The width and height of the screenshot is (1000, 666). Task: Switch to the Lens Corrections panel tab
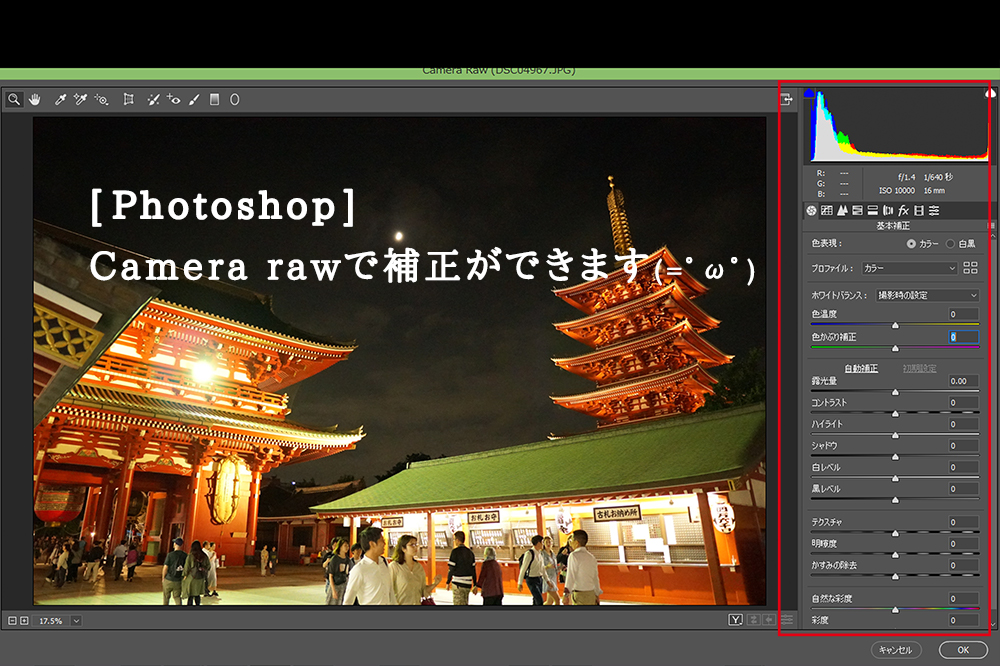point(888,211)
